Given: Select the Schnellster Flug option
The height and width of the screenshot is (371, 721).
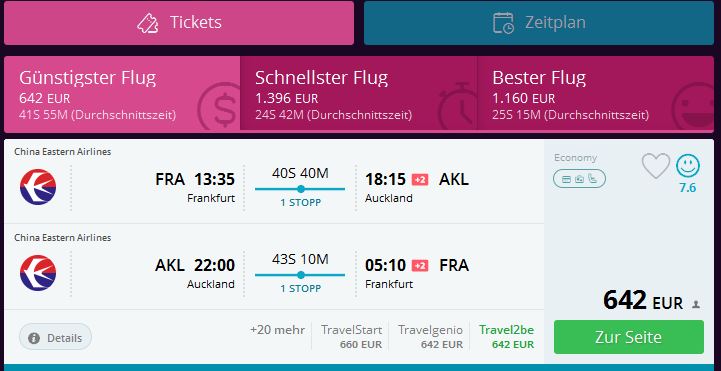Looking at the screenshot, I should coord(359,94).
